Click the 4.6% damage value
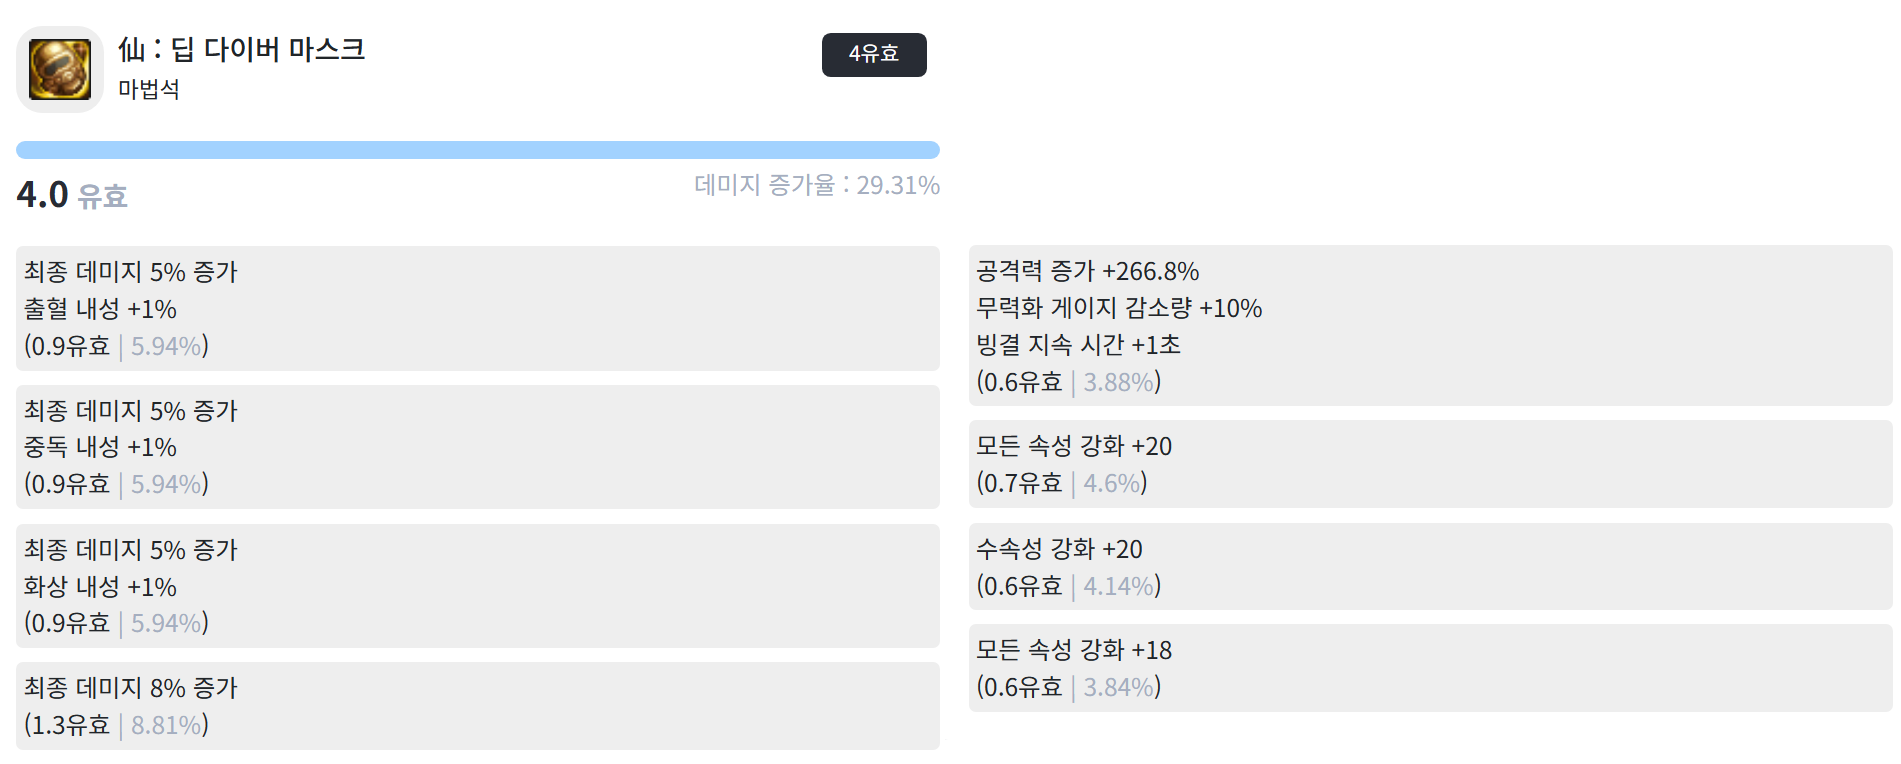1901x764 pixels. click(1112, 483)
